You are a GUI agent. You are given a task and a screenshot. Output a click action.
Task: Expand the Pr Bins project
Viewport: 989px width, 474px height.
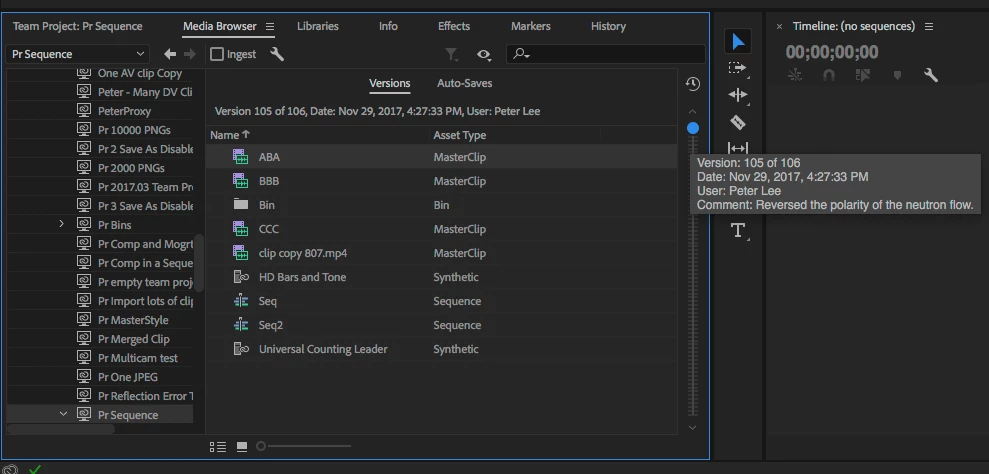[61, 224]
